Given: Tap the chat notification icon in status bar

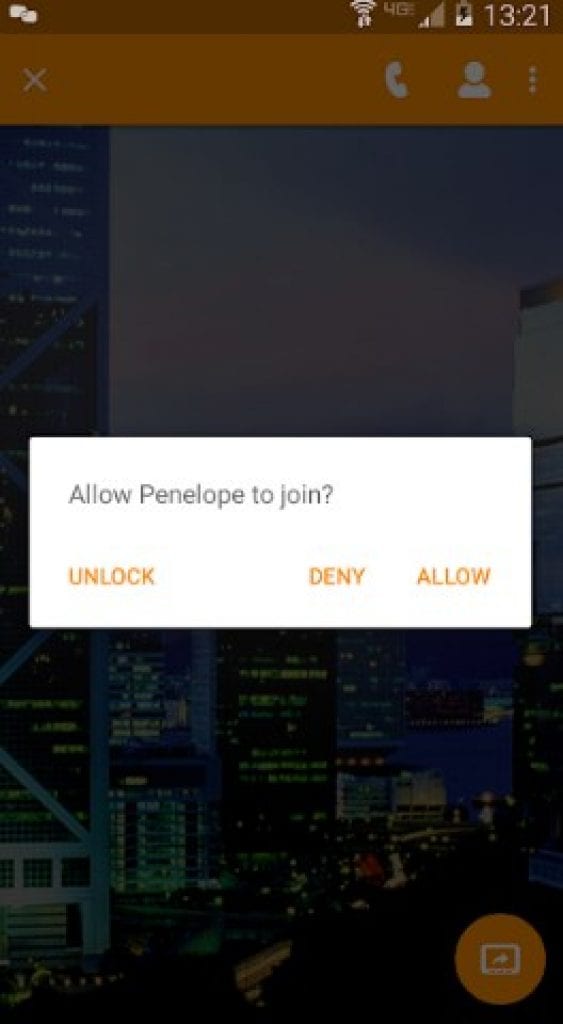Looking at the screenshot, I should click(x=23, y=14).
